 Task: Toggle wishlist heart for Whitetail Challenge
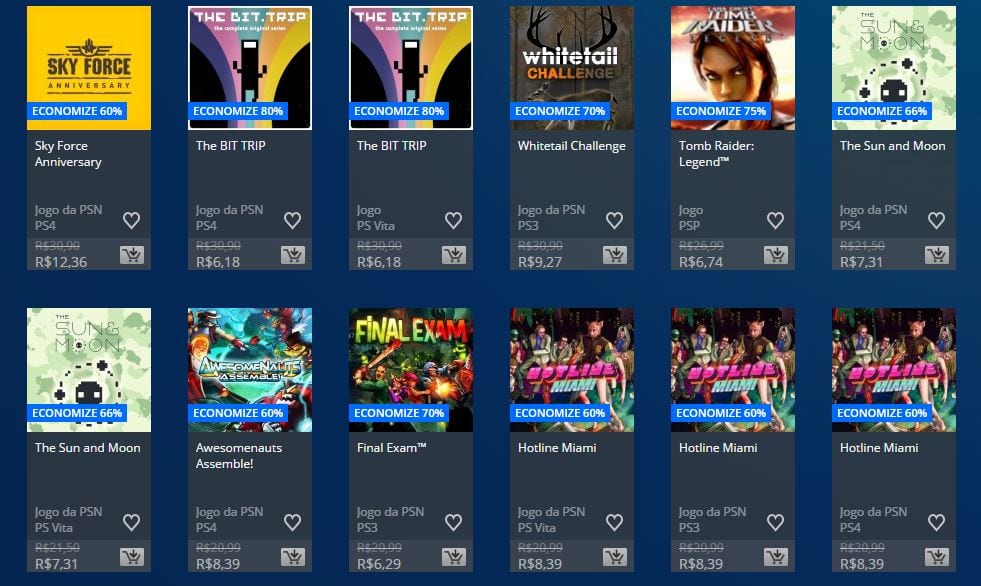(614, 220)
